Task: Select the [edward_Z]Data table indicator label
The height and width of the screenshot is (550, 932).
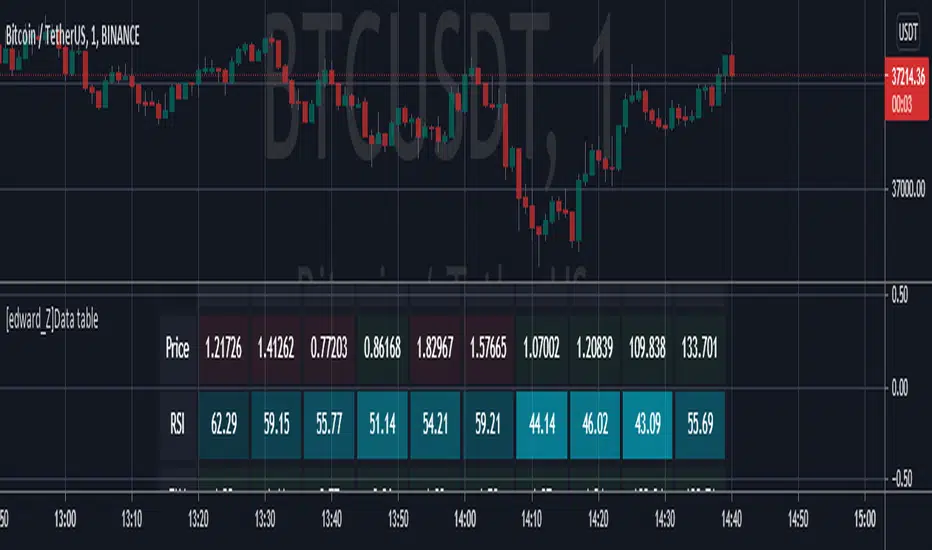Action: pos(52,320)
